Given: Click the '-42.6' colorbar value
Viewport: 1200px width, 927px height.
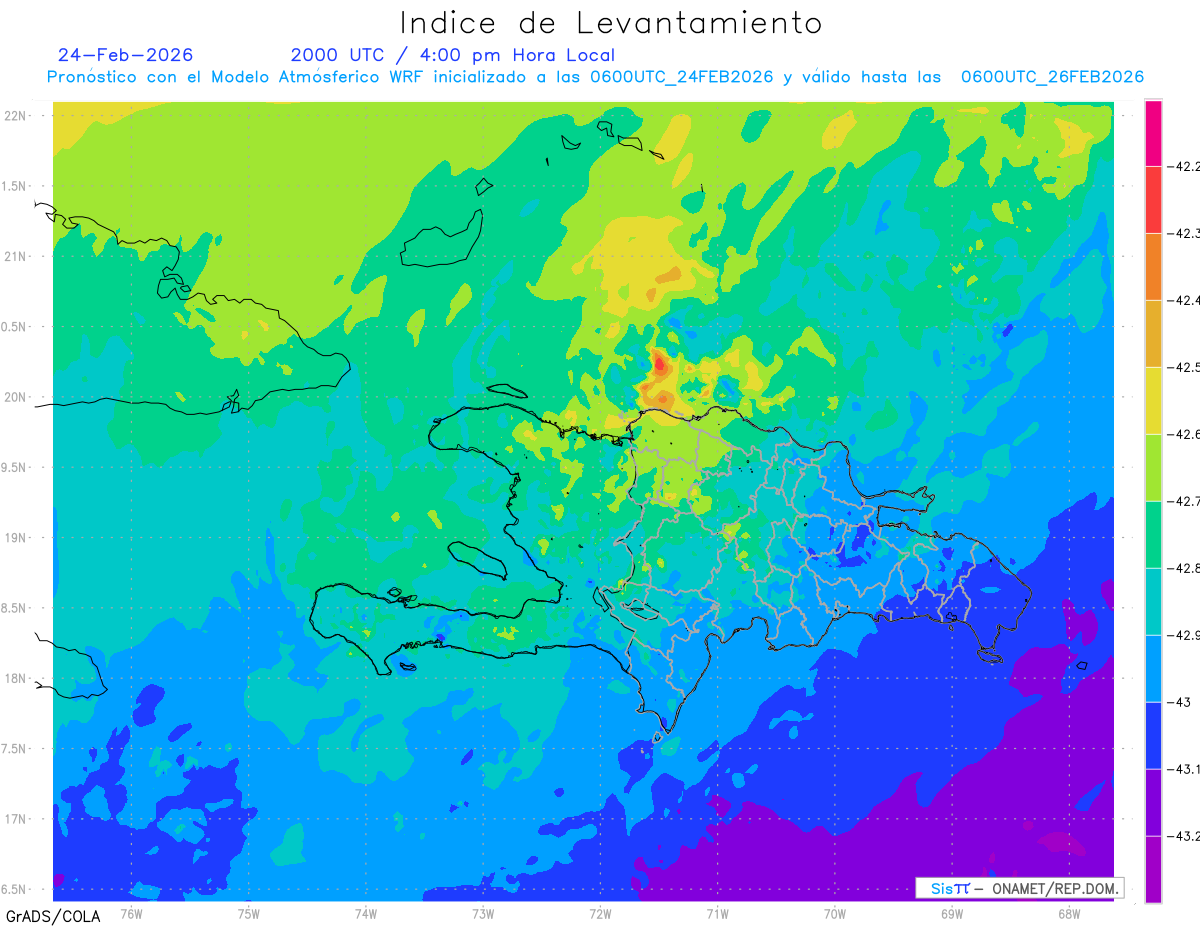Looking at the screenshot, I should [1184, 434].
